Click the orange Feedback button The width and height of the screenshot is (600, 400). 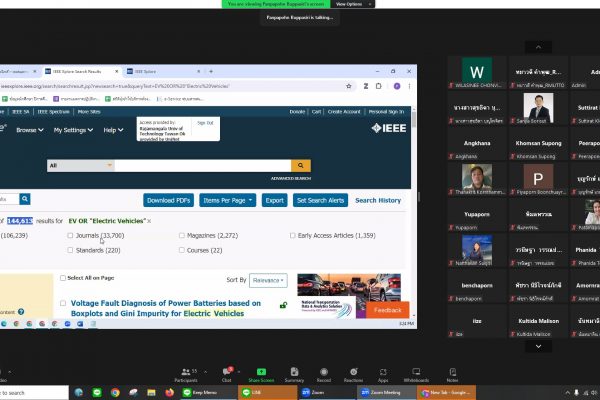pos(388,310)
